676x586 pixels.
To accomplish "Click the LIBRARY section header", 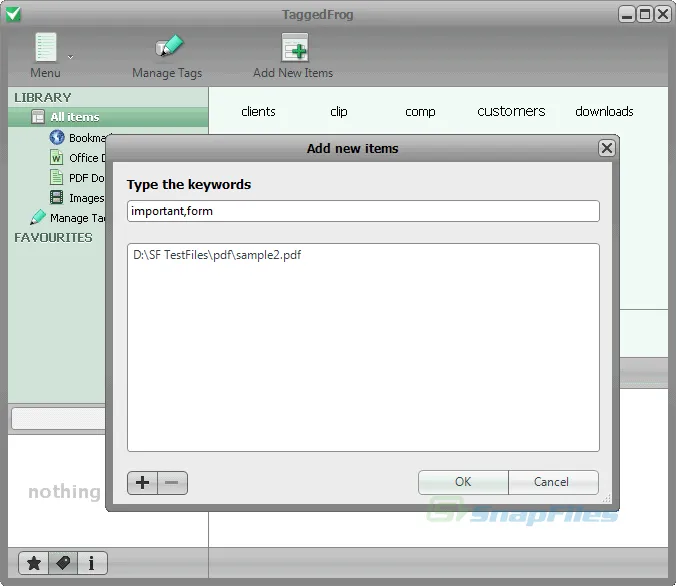I will coord(43,97).
